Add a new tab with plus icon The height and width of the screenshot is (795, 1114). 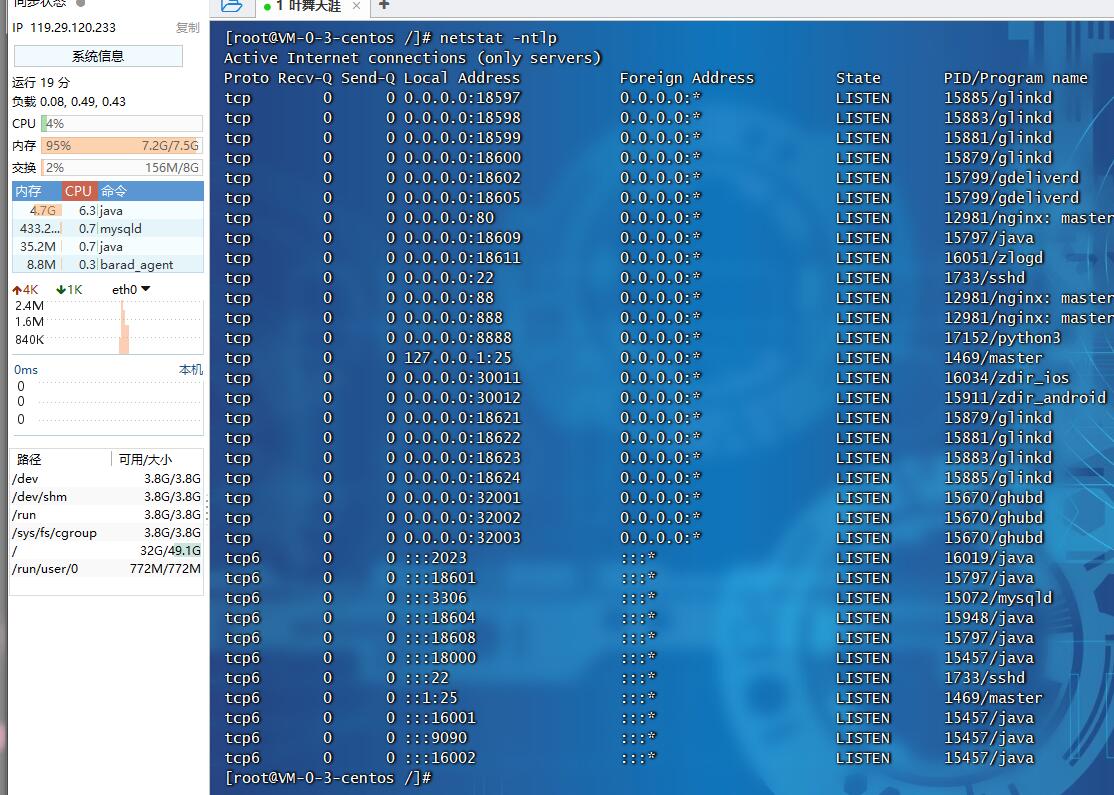point(384,6)
